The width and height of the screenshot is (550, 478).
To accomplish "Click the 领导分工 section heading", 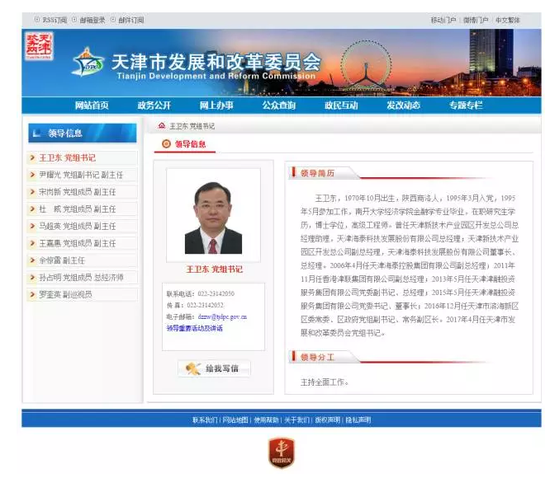I will click(317, 357).
